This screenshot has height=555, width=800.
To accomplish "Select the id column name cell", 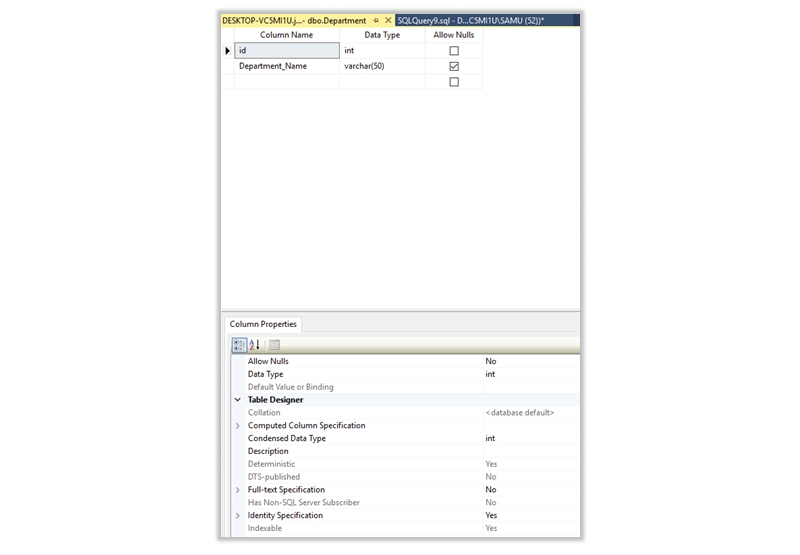I will (x=287, y=51).
